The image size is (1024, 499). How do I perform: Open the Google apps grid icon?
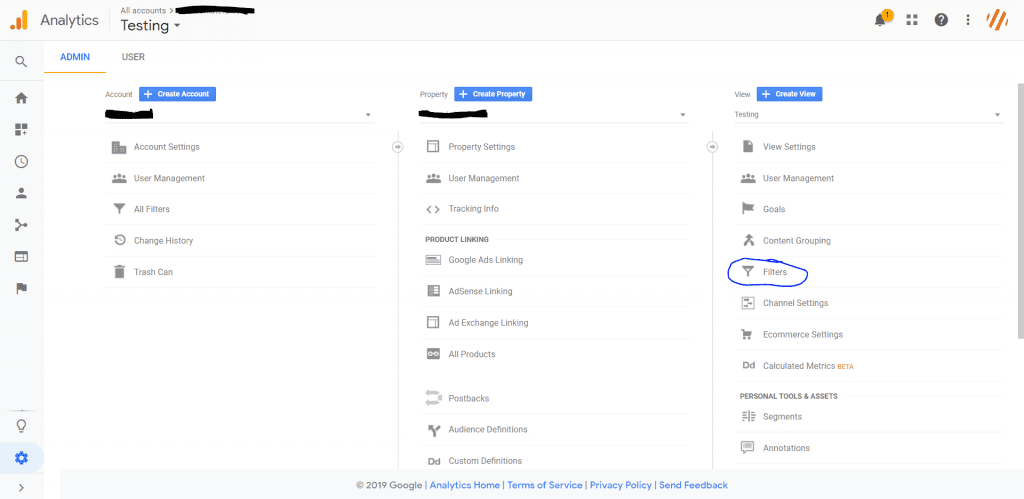[912, 20]
